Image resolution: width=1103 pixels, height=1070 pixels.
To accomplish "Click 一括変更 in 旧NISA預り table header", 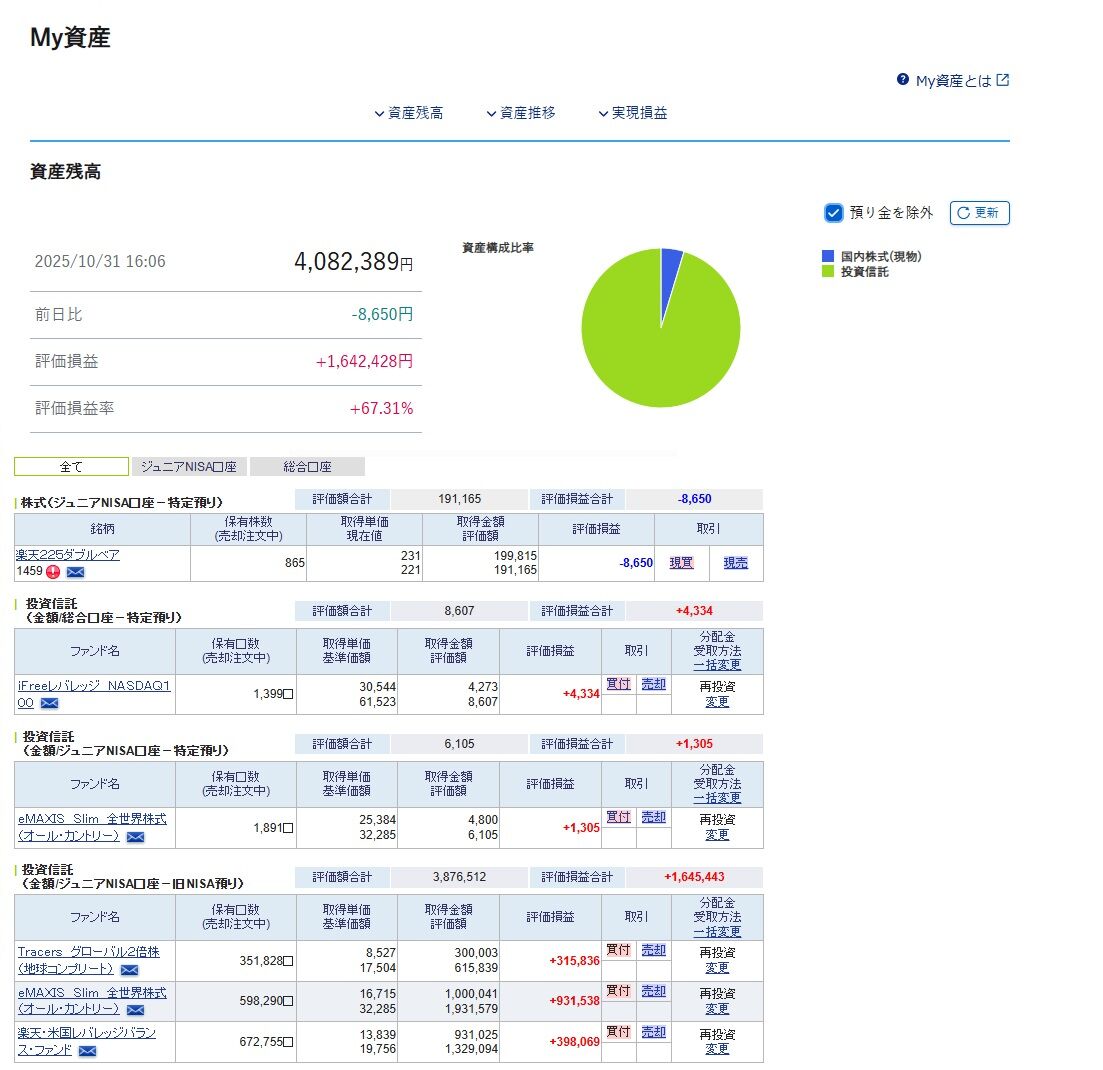I will coord(717,931).
